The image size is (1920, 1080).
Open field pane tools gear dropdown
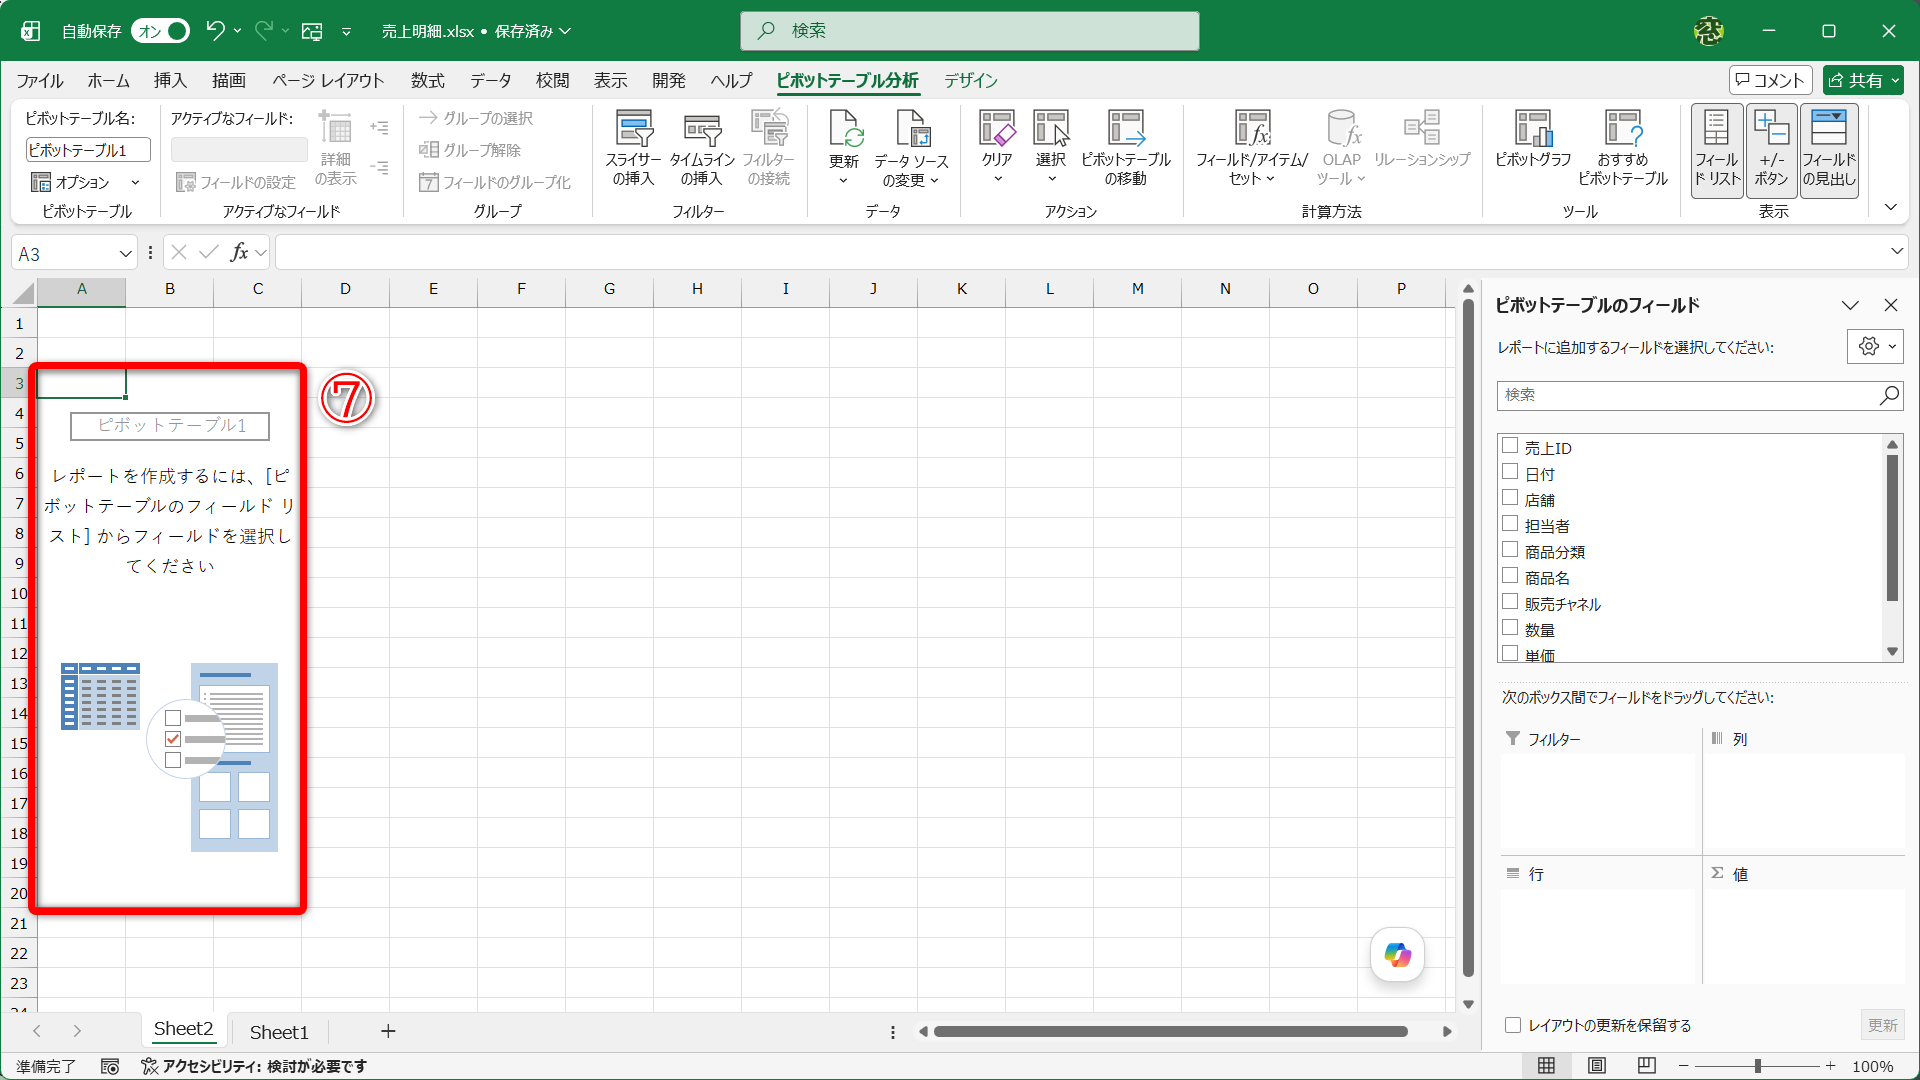[x=1875, y=347]
